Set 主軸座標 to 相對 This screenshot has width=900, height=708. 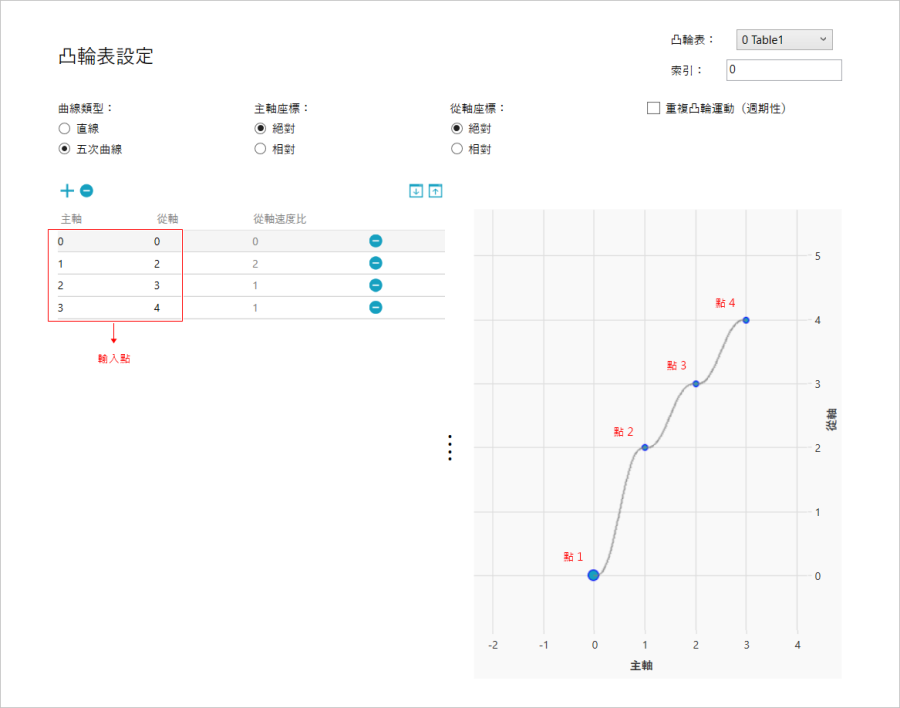click(260, 149)
